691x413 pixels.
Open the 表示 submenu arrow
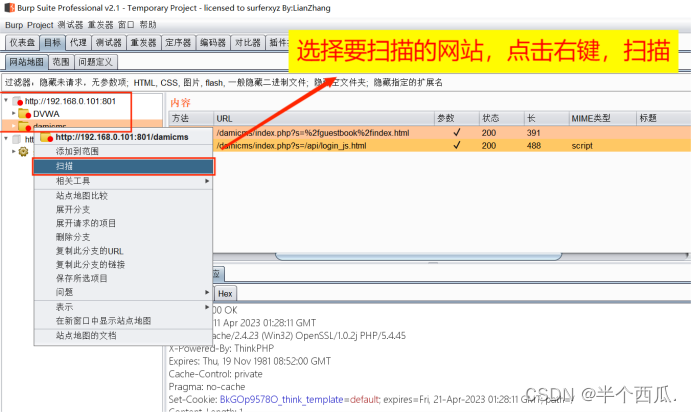(x=207, y=307)
